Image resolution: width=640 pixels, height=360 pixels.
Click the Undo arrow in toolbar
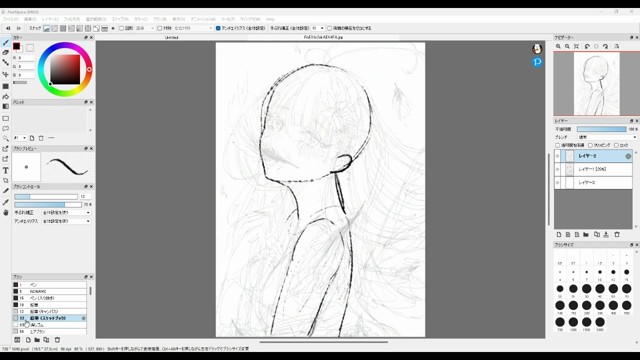coord(8,28)
